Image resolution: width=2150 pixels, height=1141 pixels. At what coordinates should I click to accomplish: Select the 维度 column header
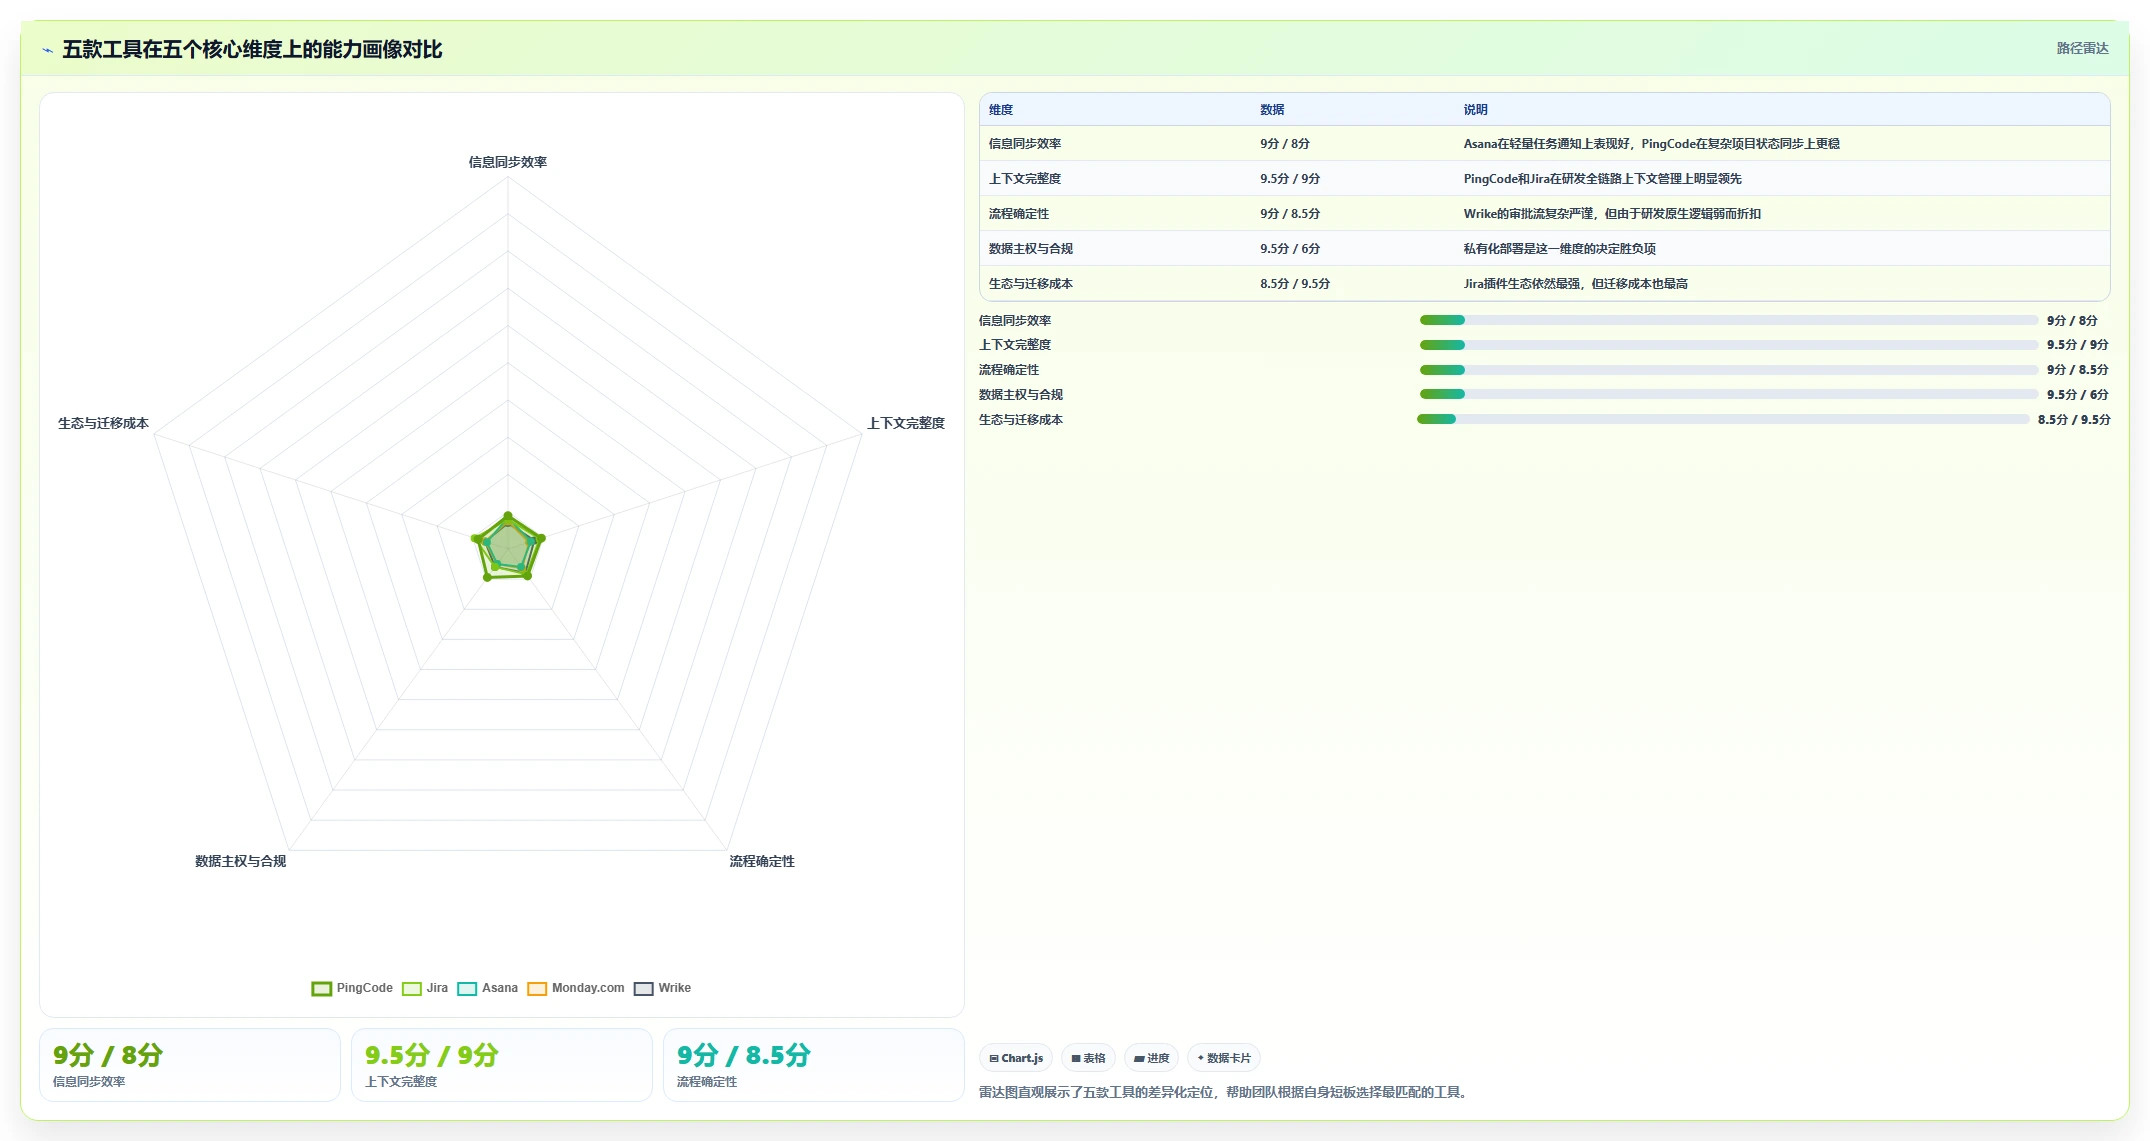[1001, 110]
